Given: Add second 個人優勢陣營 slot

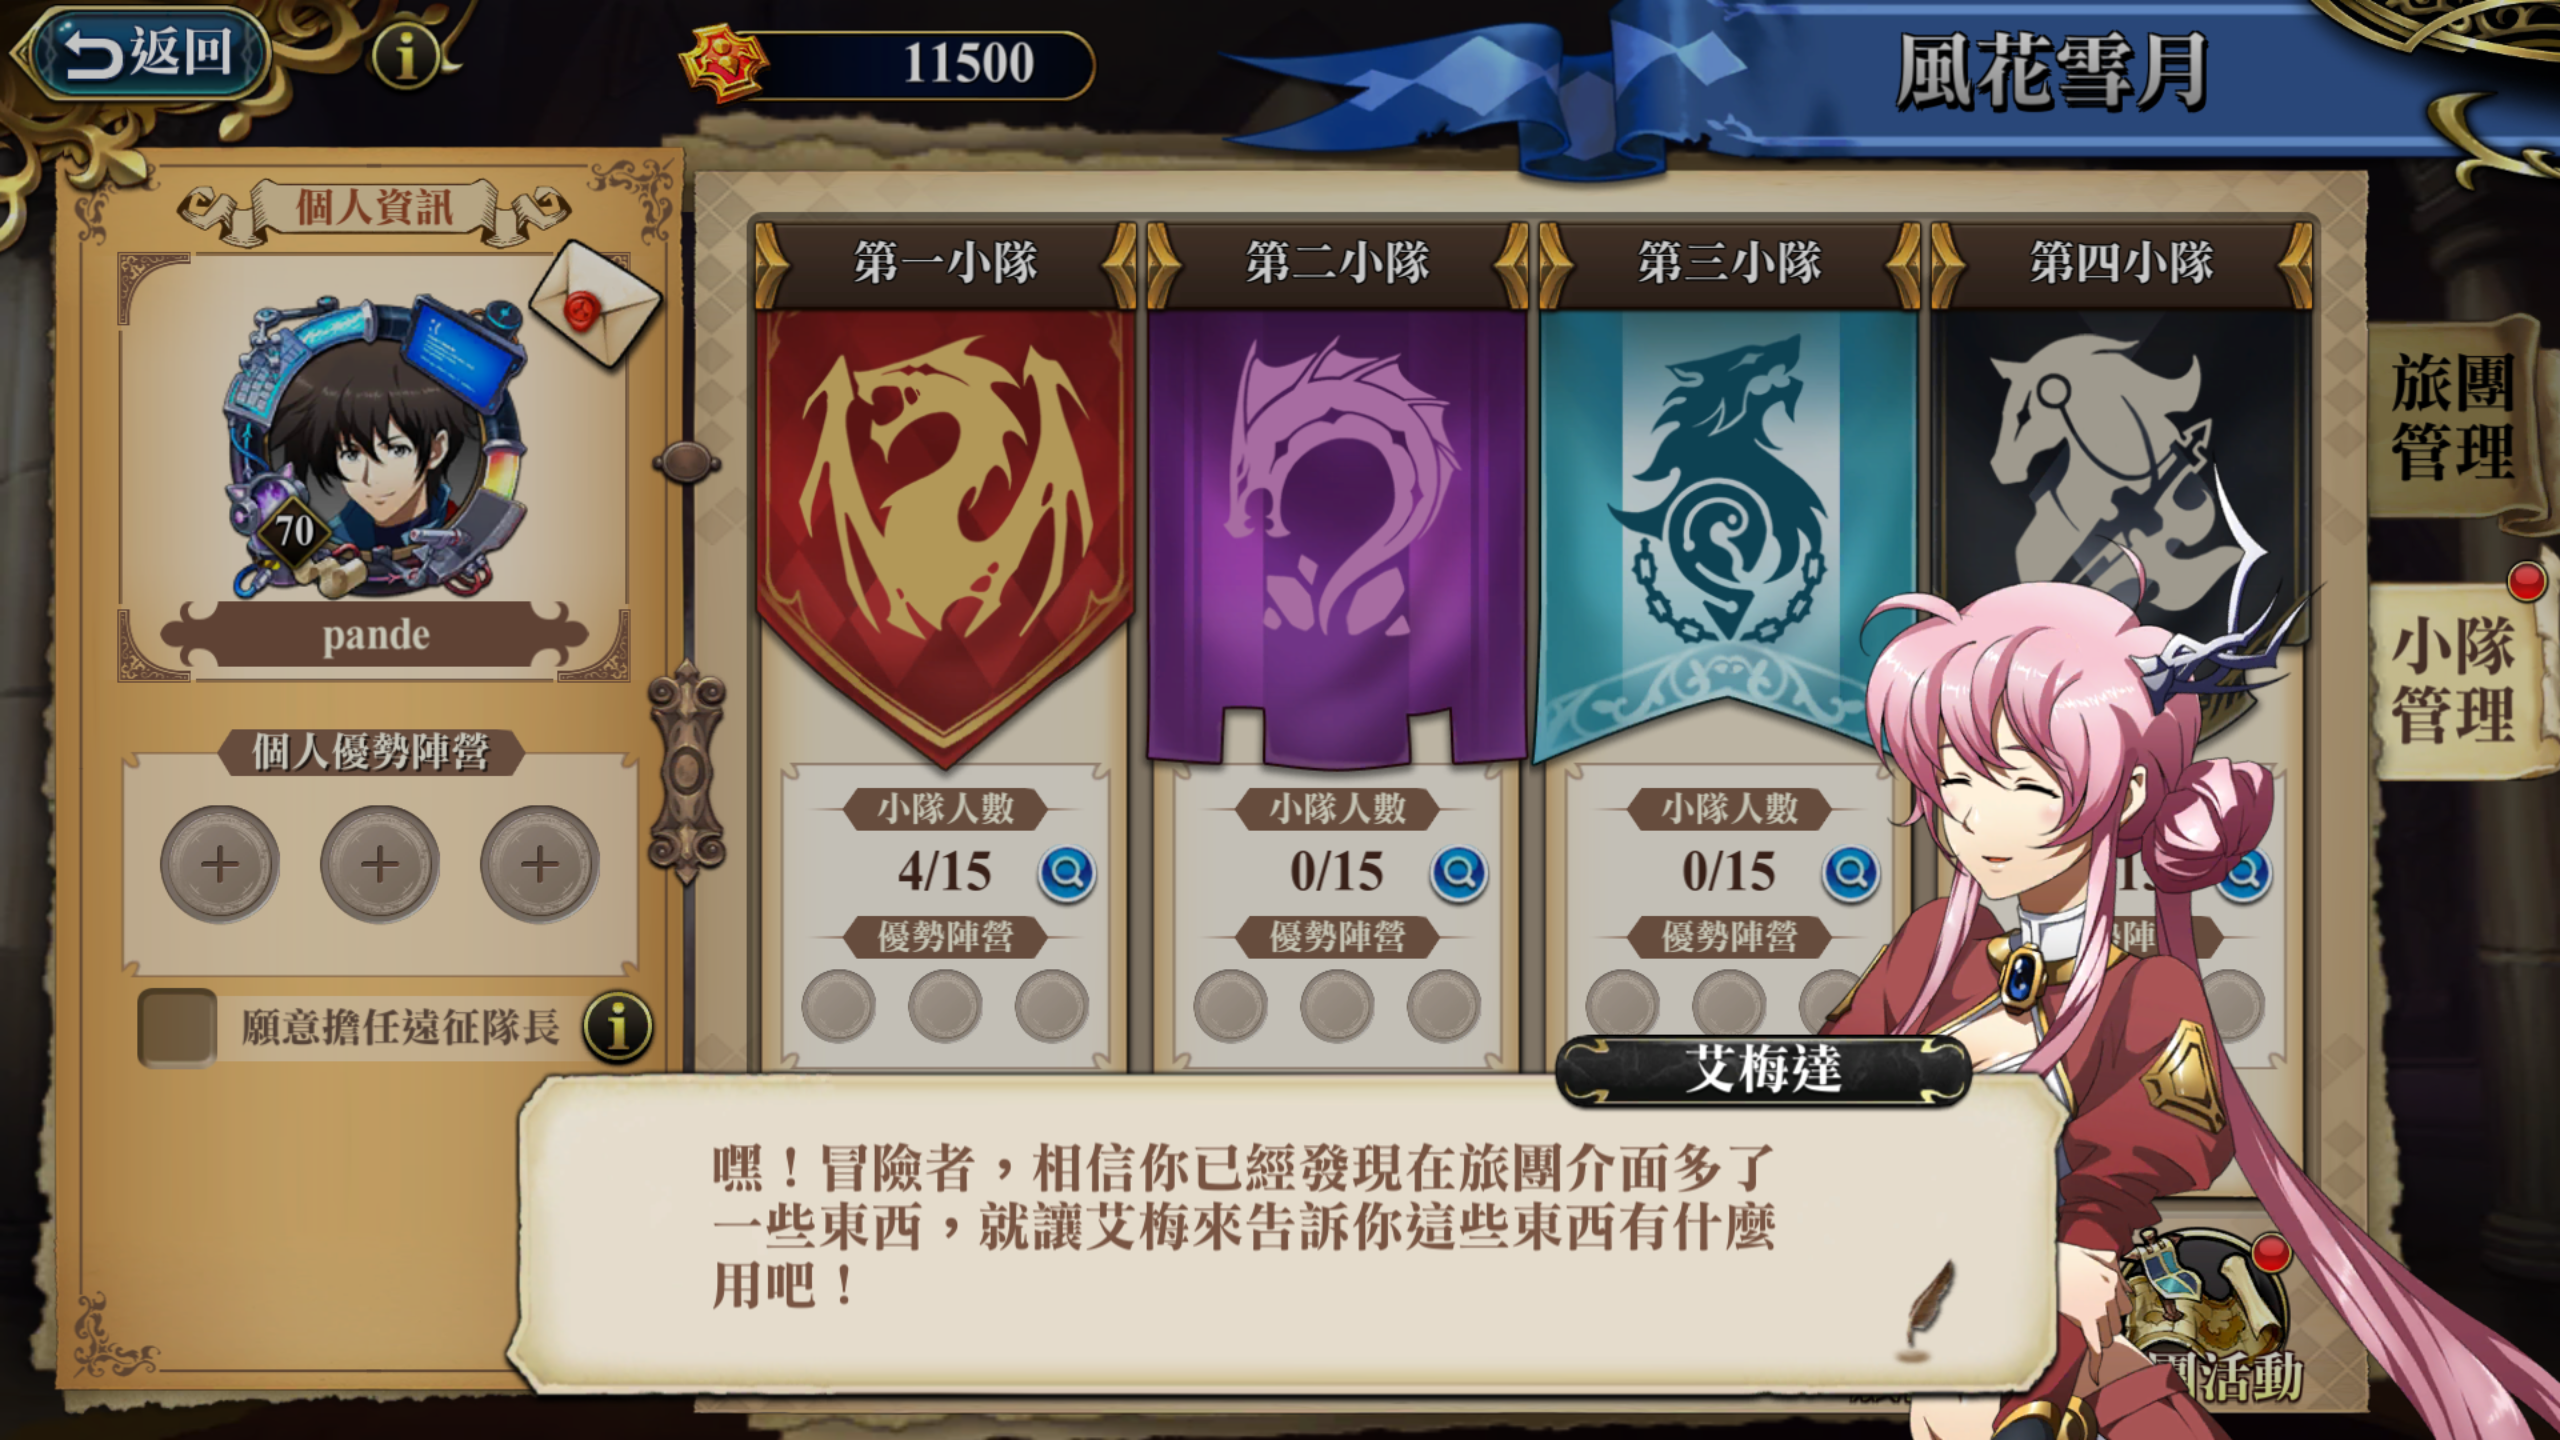Looking at the screenshot, I should click(380, 864).
